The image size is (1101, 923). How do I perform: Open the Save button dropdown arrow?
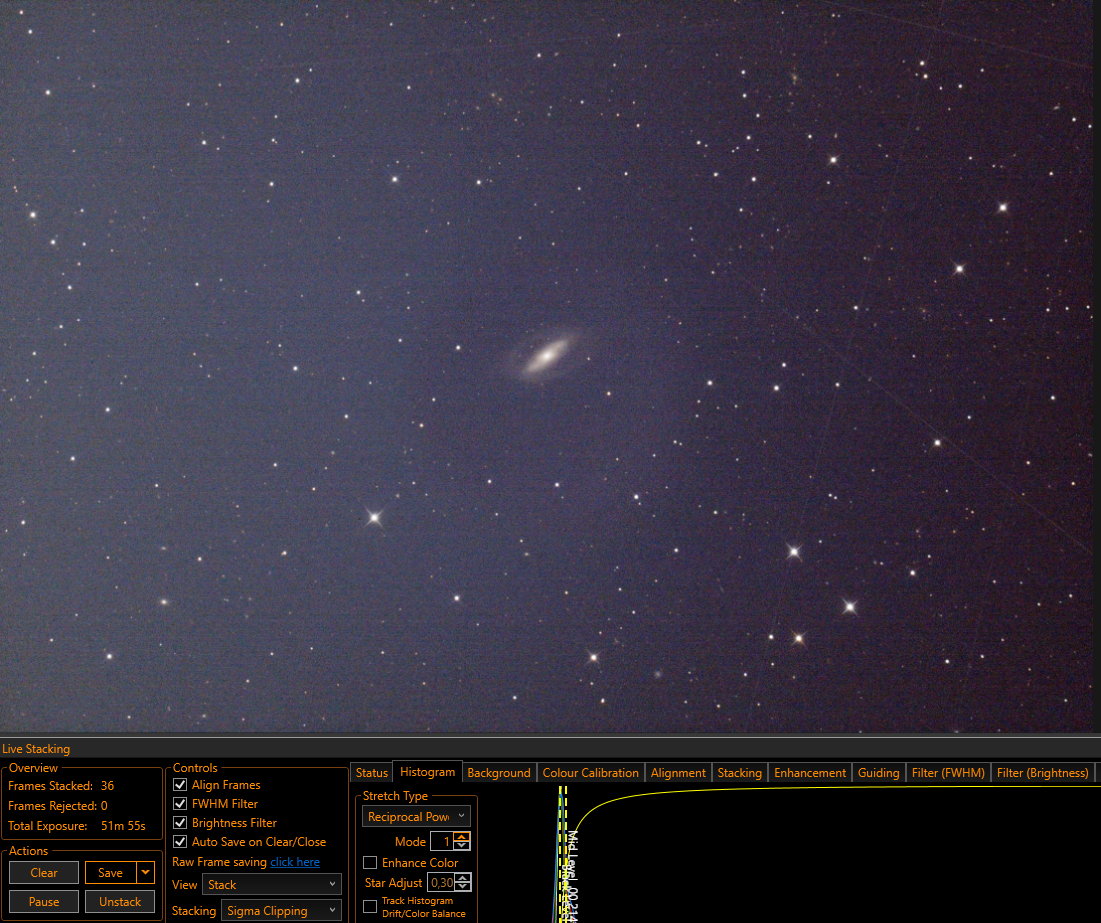pyautogui.click(x=145, y=872)
